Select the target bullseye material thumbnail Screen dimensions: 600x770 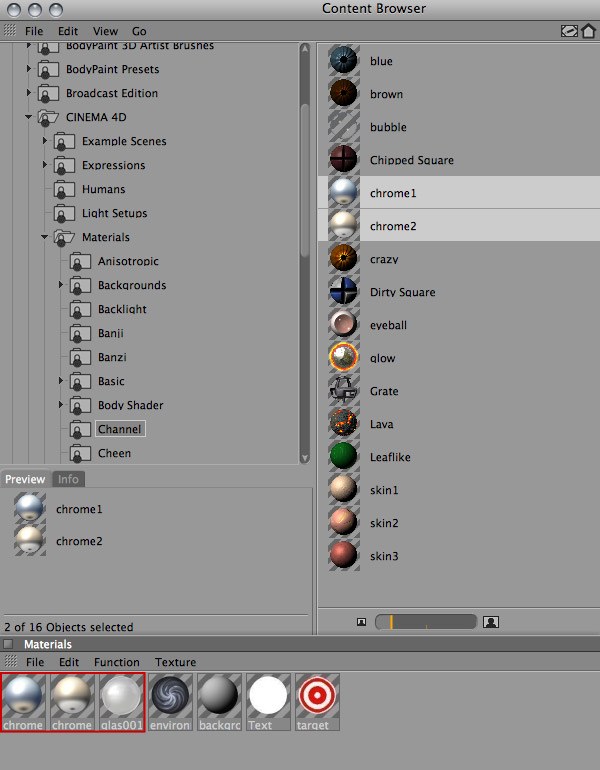[318, 702]
